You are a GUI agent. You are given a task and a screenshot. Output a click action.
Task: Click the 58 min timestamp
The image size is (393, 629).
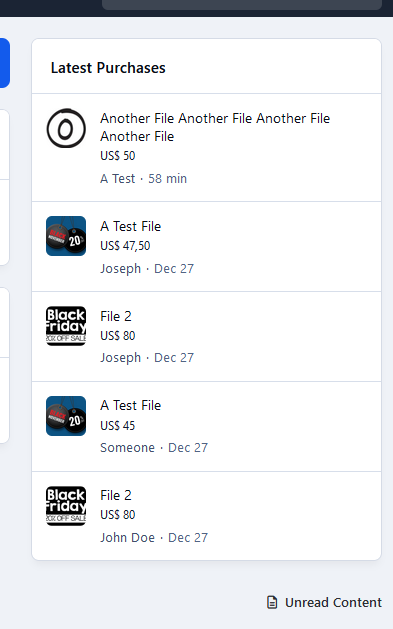coord(167,179)
